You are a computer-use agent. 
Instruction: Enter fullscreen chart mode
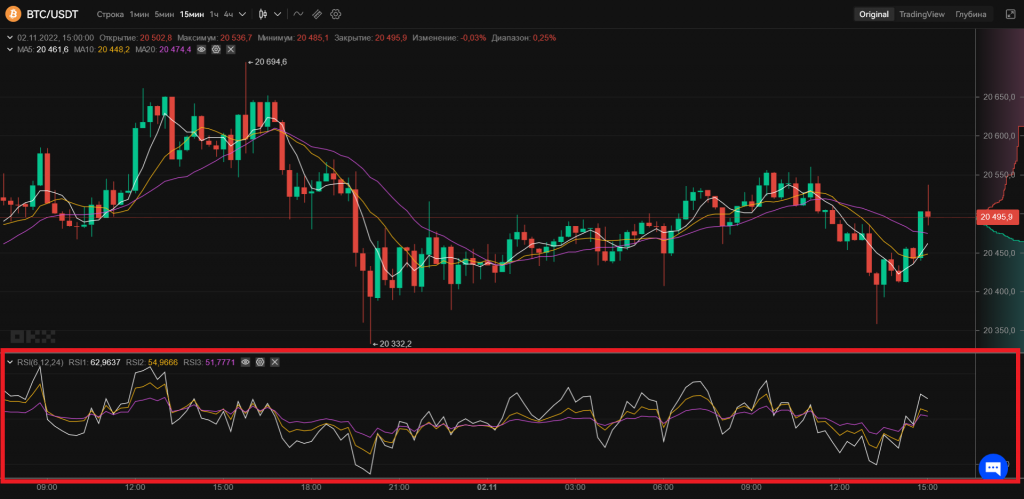1009,15
